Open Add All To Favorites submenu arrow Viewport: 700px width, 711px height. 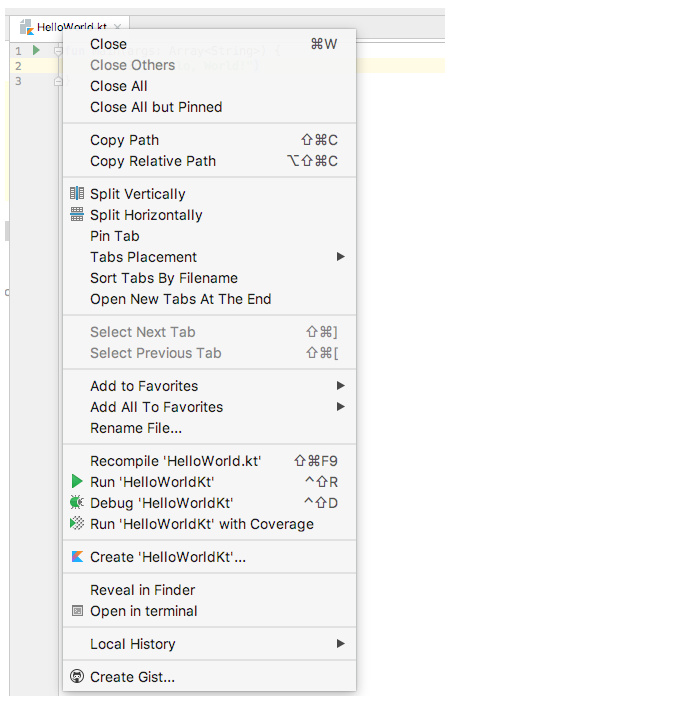pyautogui.click(x=340, y=407)
